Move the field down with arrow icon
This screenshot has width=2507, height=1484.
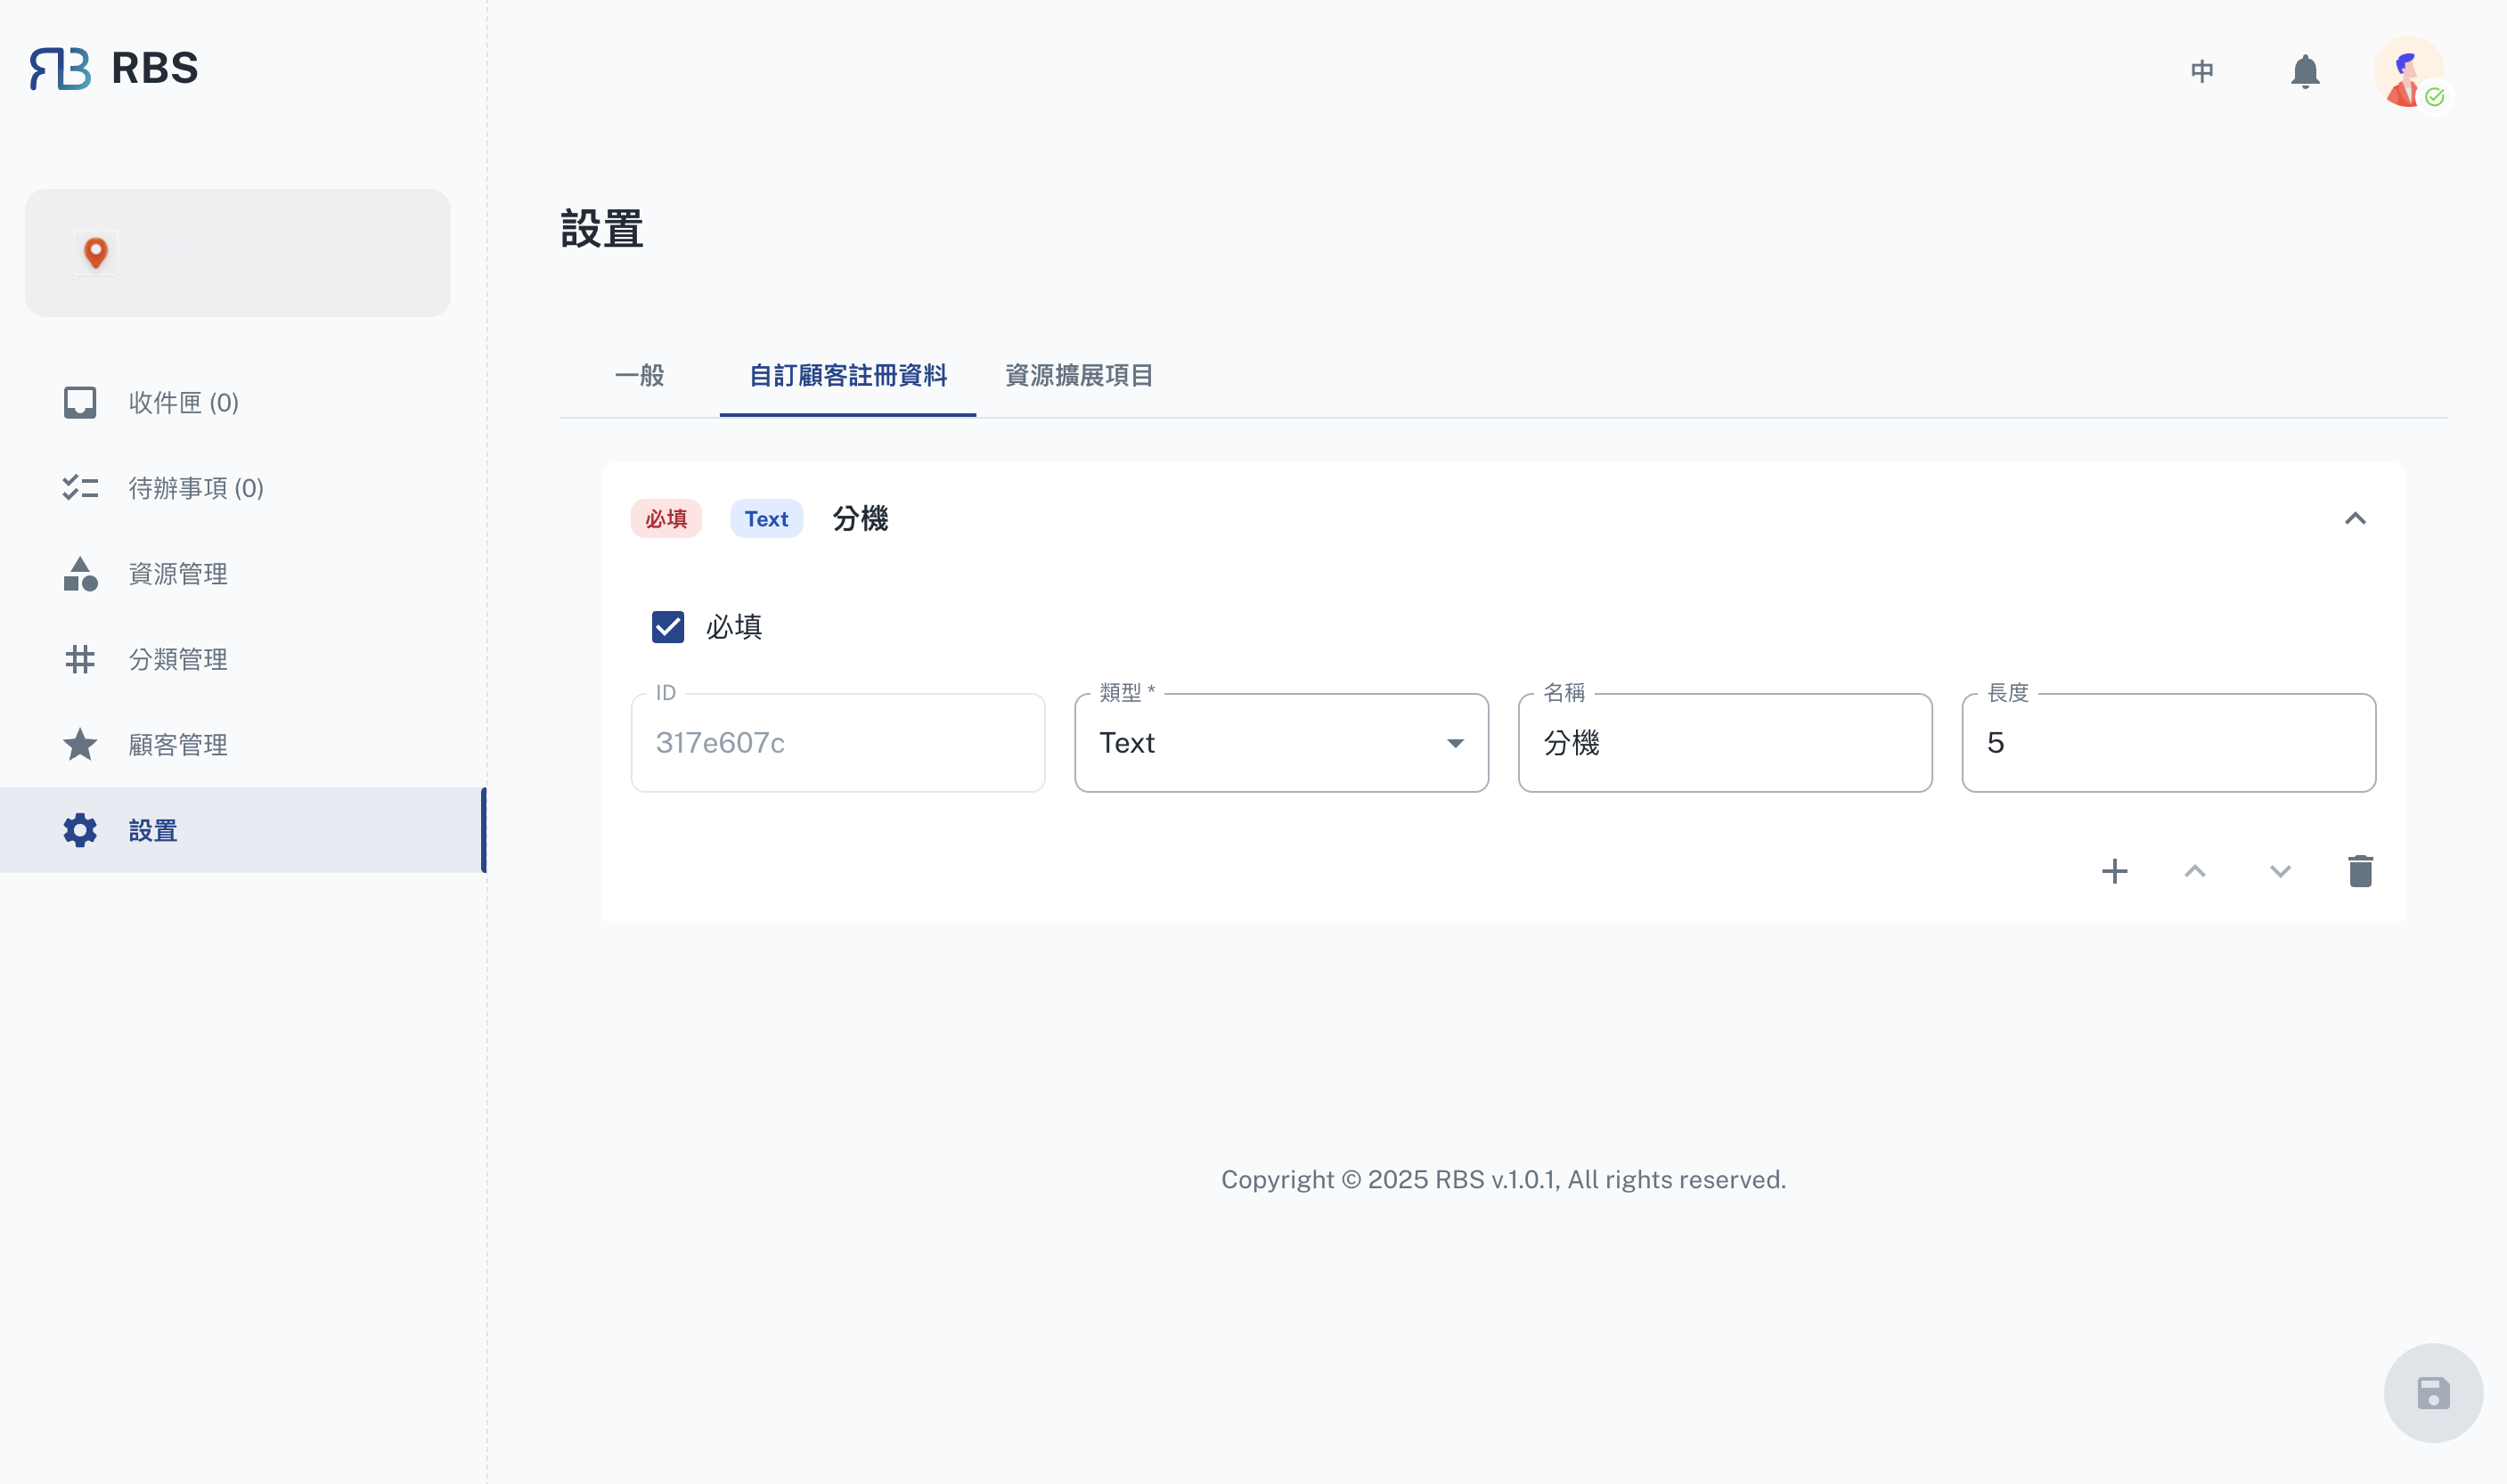point(2279,871)
